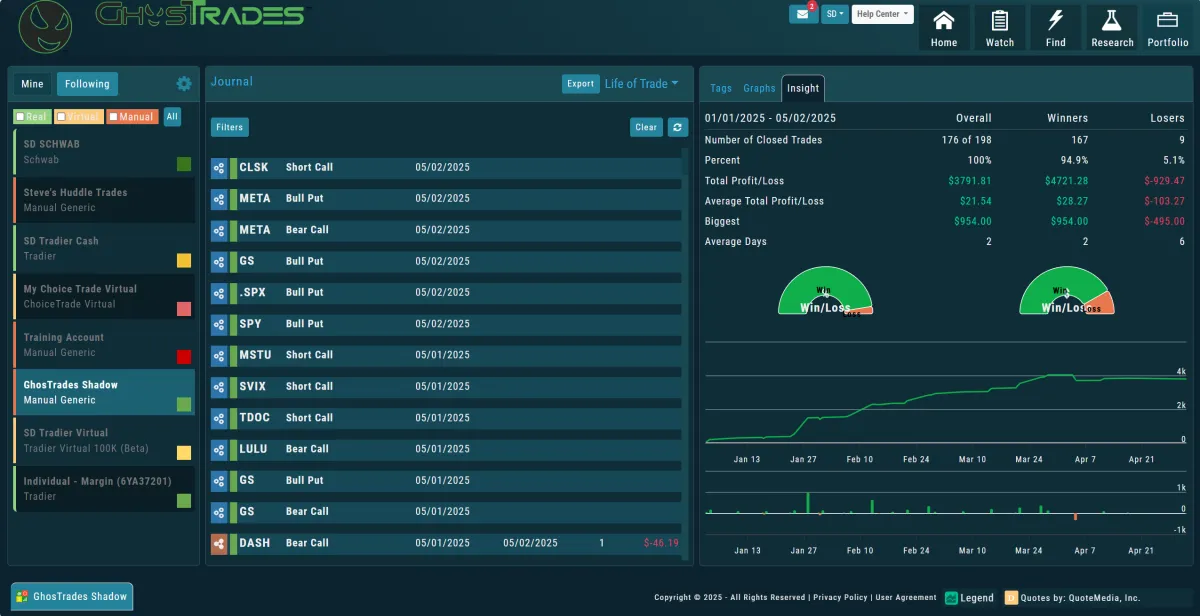Toggle the Virtual accounts checkbox
The image size is (1200, 616).
click(x=61, y=117)
